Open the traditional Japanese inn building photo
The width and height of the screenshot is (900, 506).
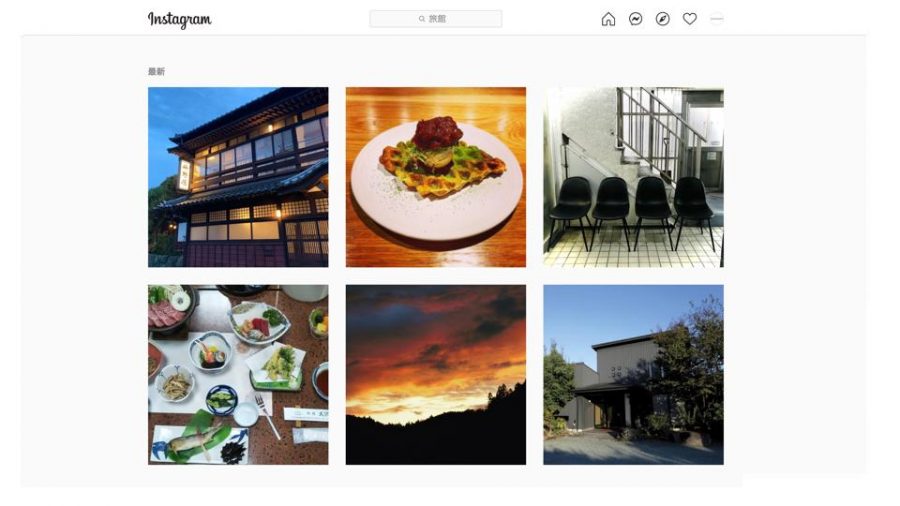tap(238, 177)
